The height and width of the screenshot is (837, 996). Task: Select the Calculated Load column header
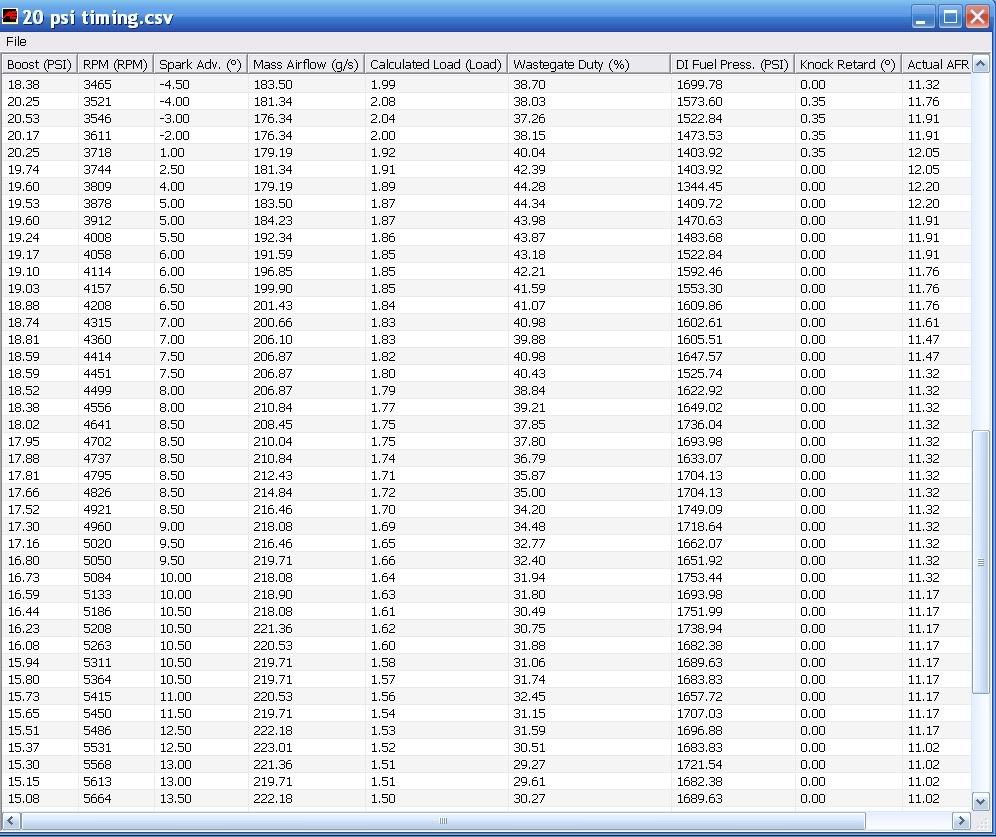click(x=435, y=64)
